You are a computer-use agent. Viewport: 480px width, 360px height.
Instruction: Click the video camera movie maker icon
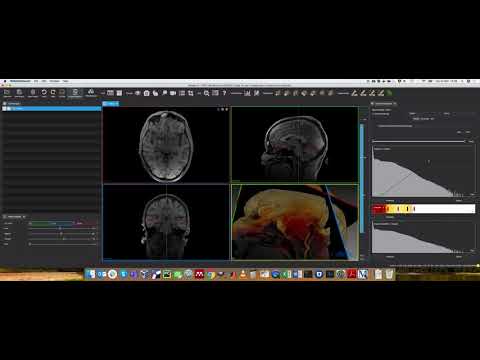coord(173,93)
